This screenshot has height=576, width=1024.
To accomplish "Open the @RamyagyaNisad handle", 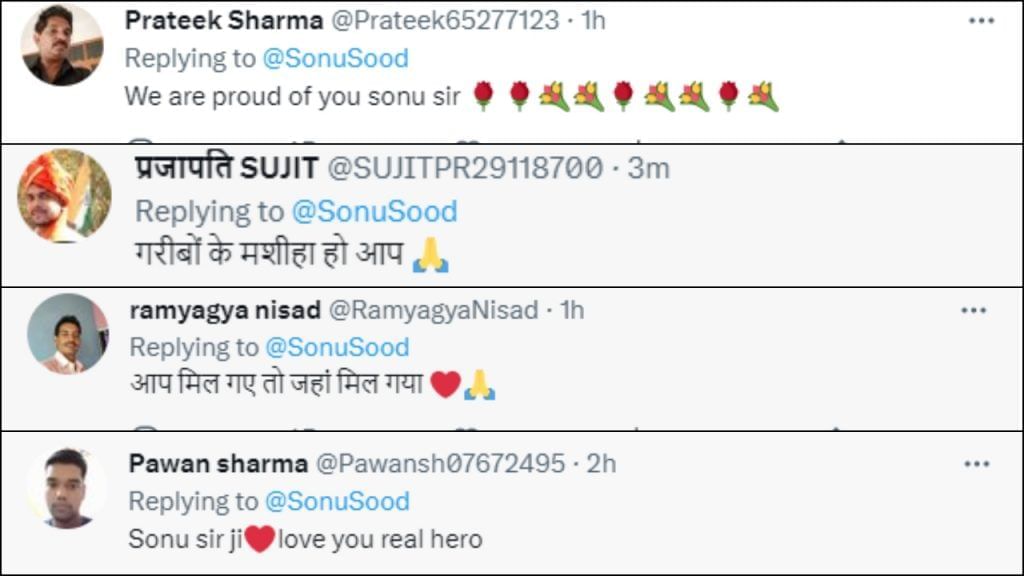I will [434, 310].
